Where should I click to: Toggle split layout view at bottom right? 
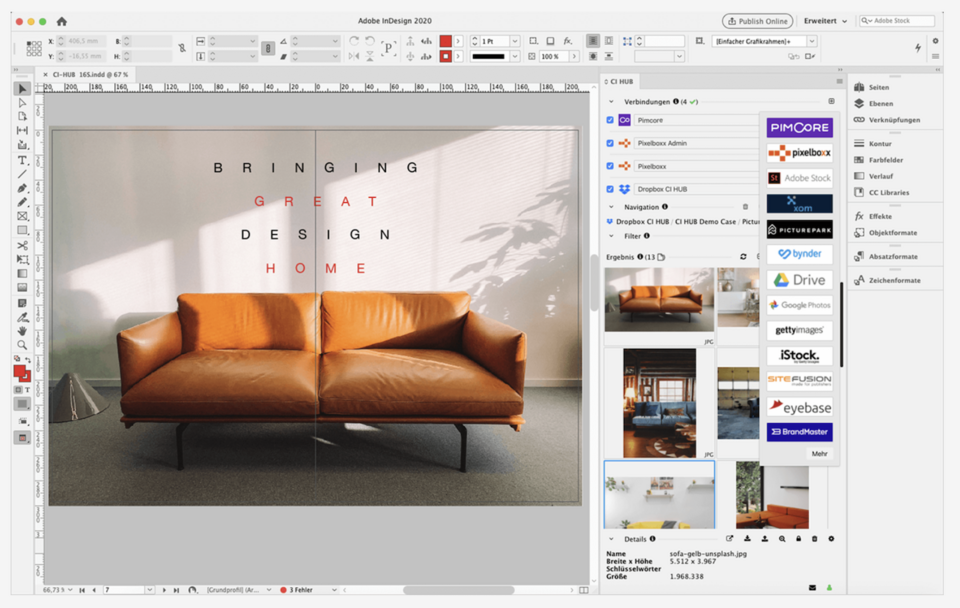coord(583,590)
